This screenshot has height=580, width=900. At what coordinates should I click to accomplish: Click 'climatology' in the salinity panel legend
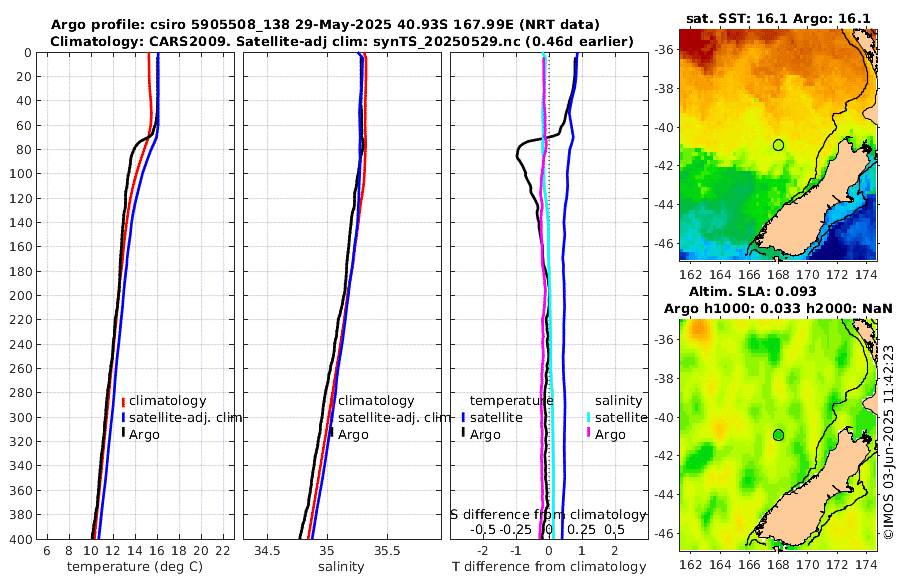[376, 401]
